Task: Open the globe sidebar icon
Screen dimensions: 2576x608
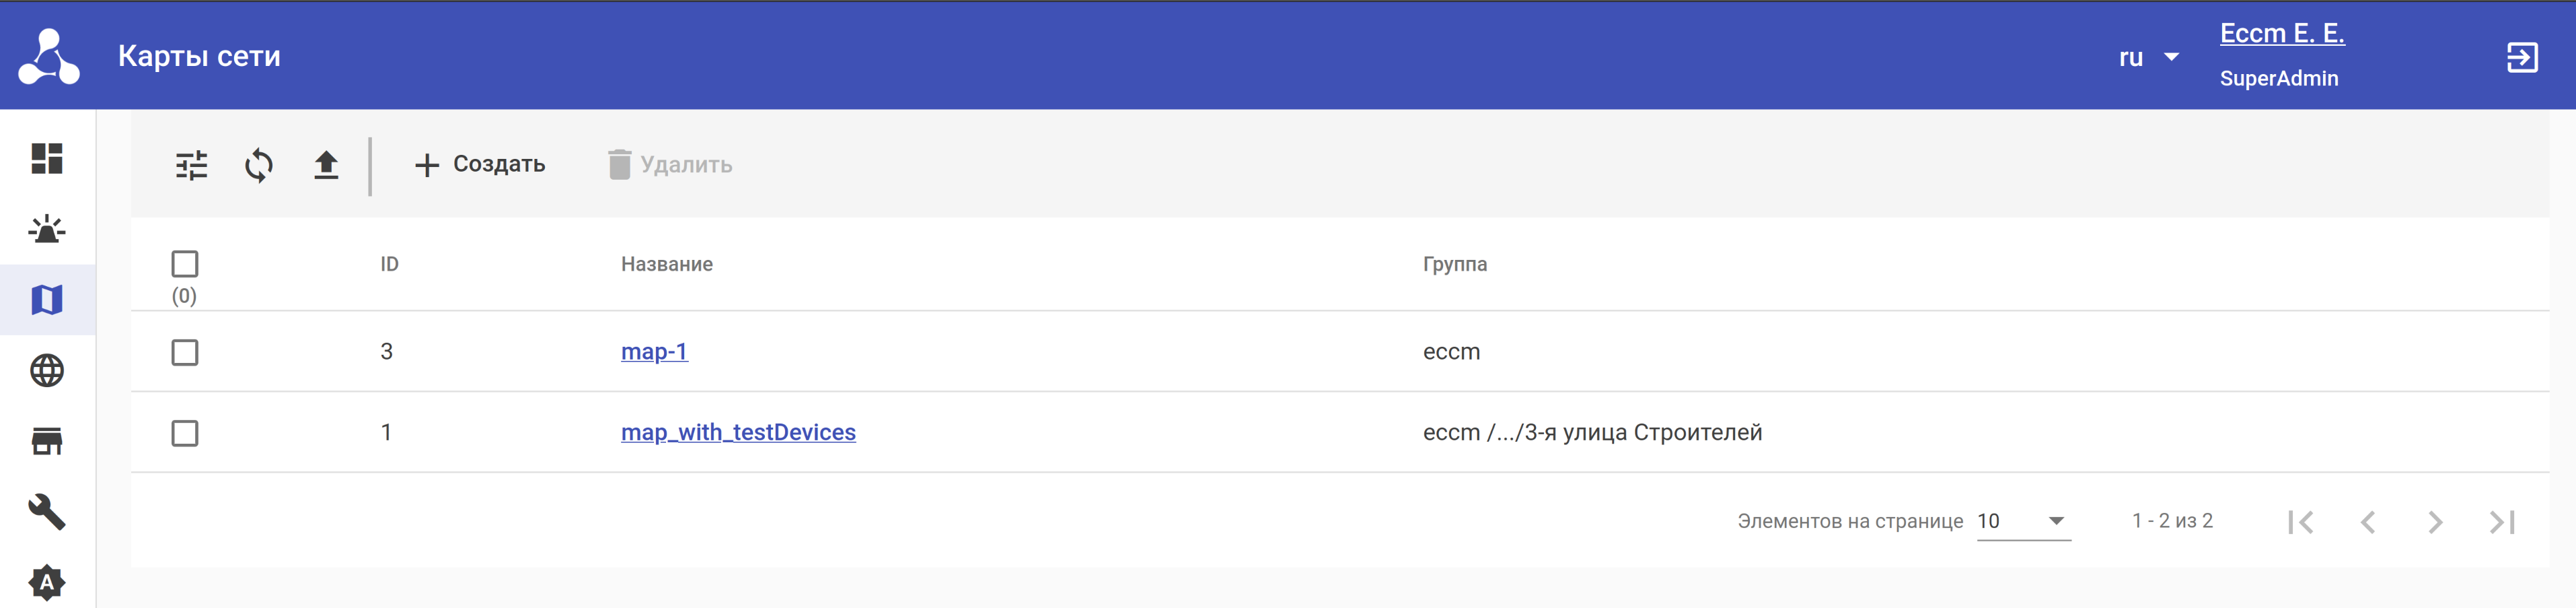Action: tap(47, 371)
